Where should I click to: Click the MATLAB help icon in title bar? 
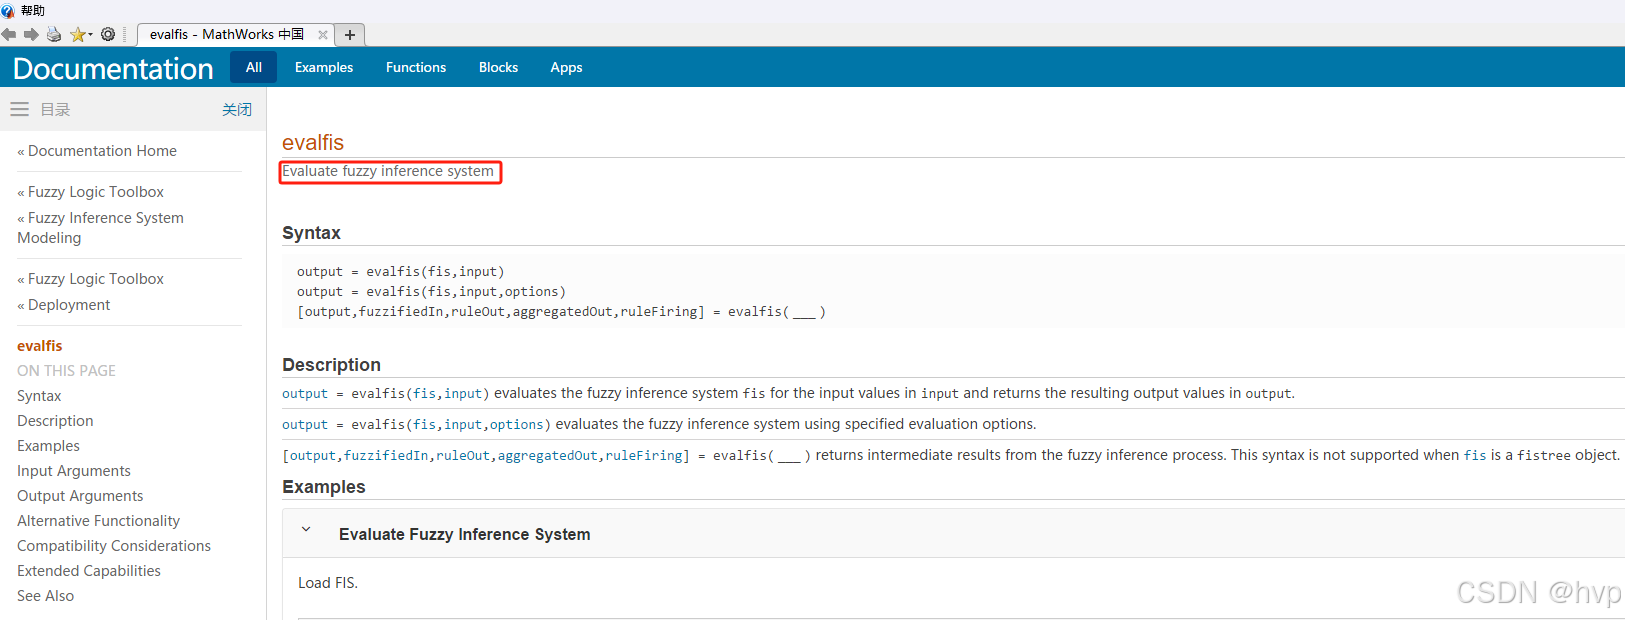tap(8, 10)
